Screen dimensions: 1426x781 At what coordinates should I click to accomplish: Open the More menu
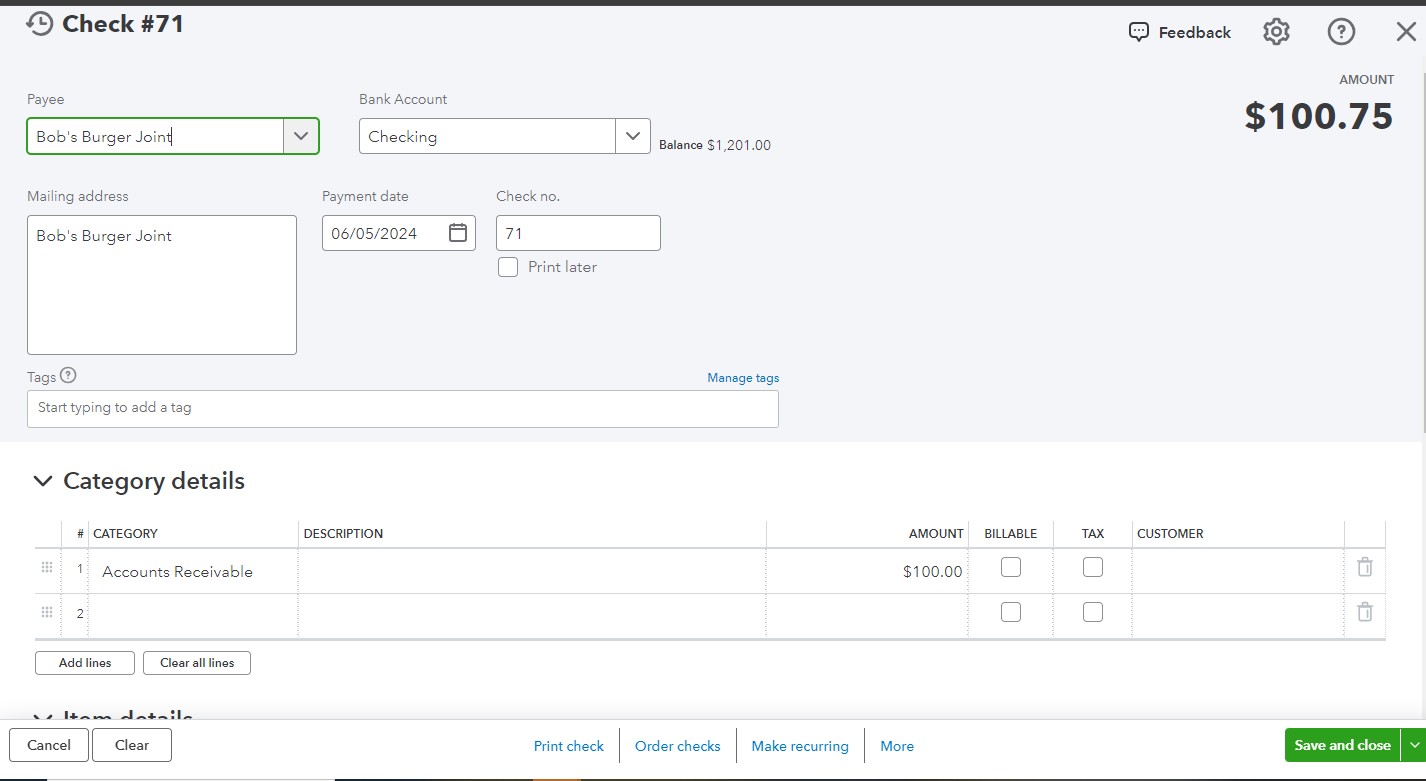[x=896, y=745]
